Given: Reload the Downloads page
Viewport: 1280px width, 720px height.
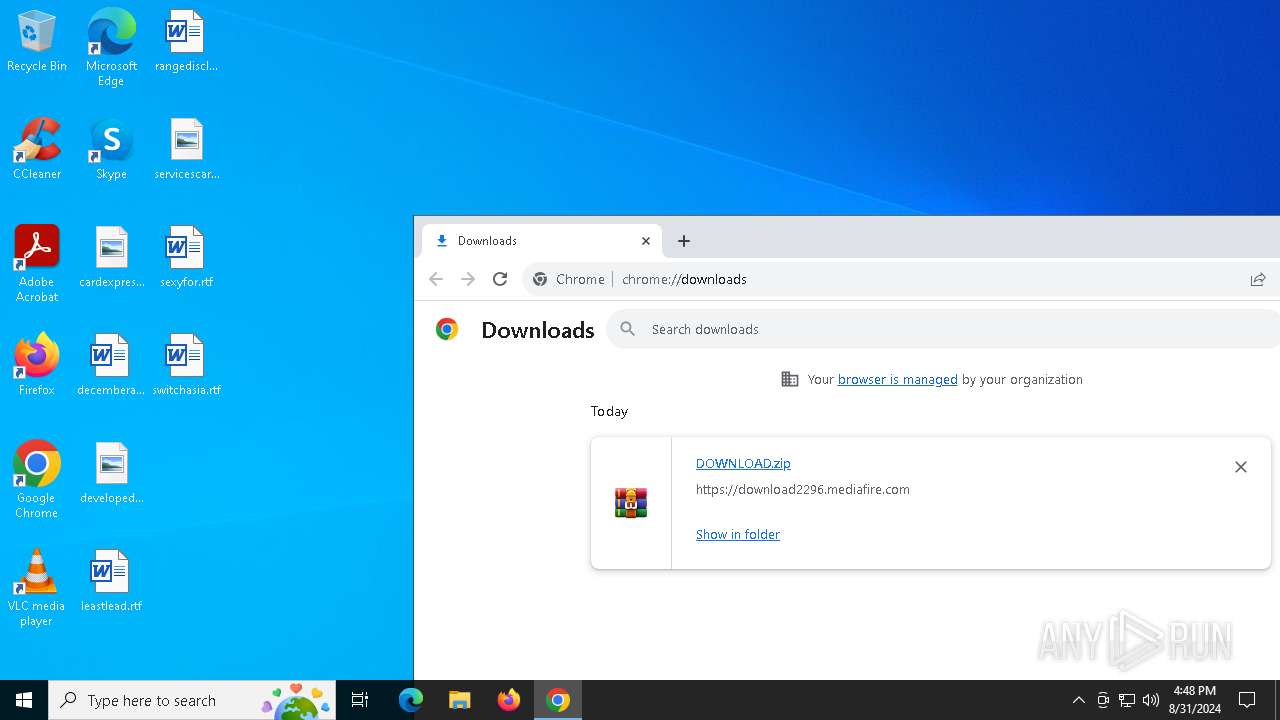Looking at the screenshot, I should (x=500, y=279).
